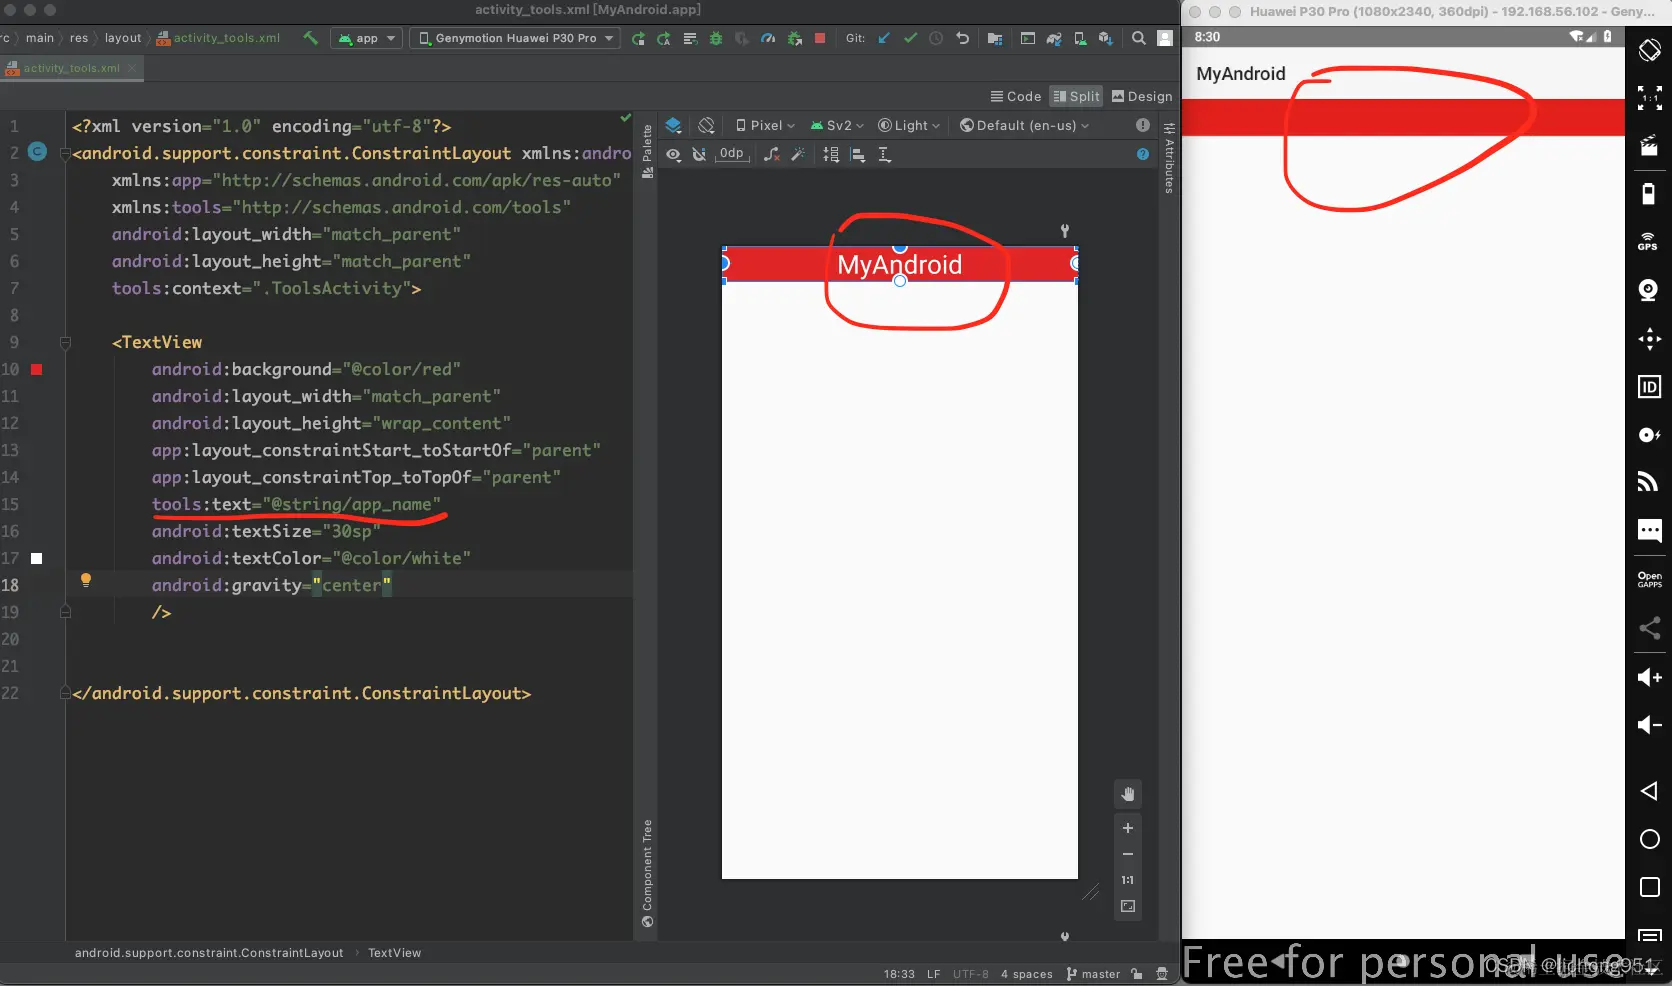Set design preview zoom to 1:1
This screenshot has width=1672, height=986.
point(1128,880)
